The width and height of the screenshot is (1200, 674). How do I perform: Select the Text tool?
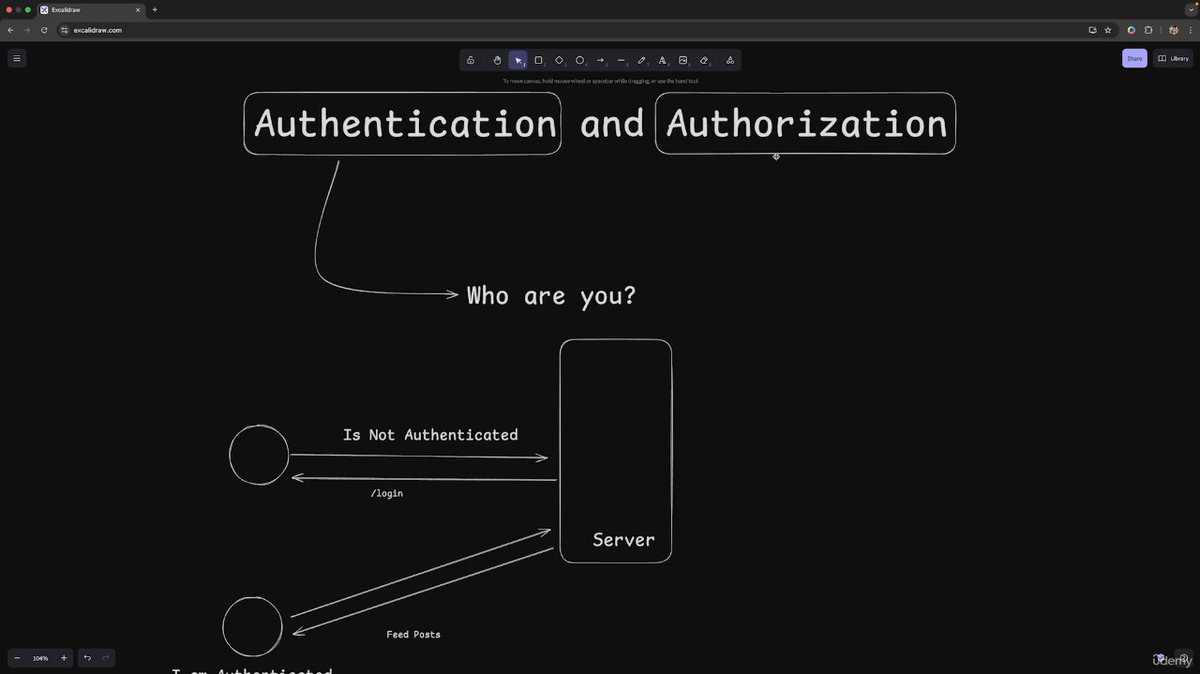pos(663,60)
